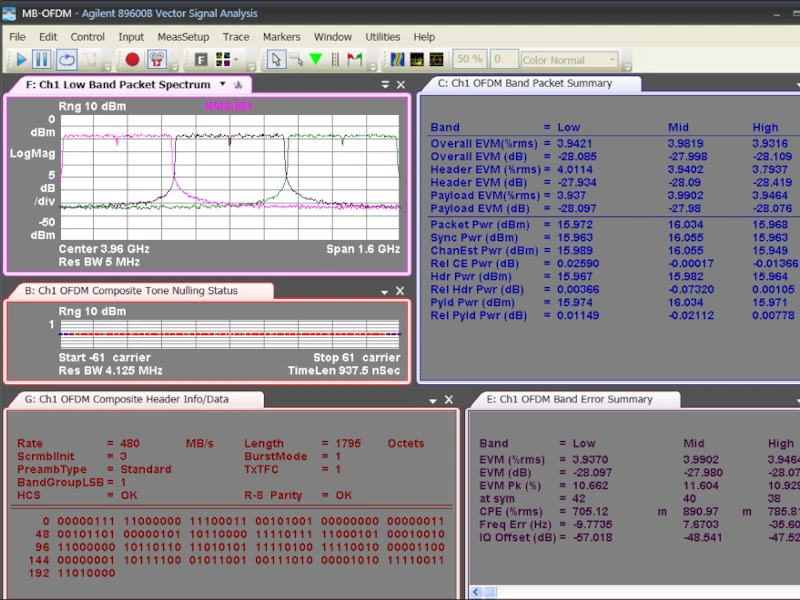Open the Markers menu
The height and width of the screenshot is (600, 800).
[x=281, y=37]
